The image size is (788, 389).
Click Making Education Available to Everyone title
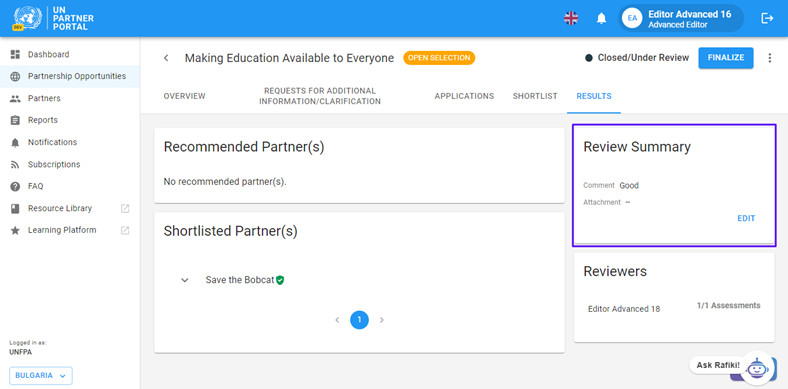click(x=289, y=58)
